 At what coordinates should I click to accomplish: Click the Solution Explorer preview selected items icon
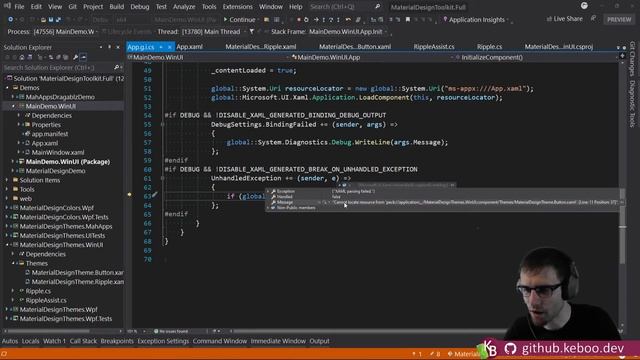(x=83, y=58)
